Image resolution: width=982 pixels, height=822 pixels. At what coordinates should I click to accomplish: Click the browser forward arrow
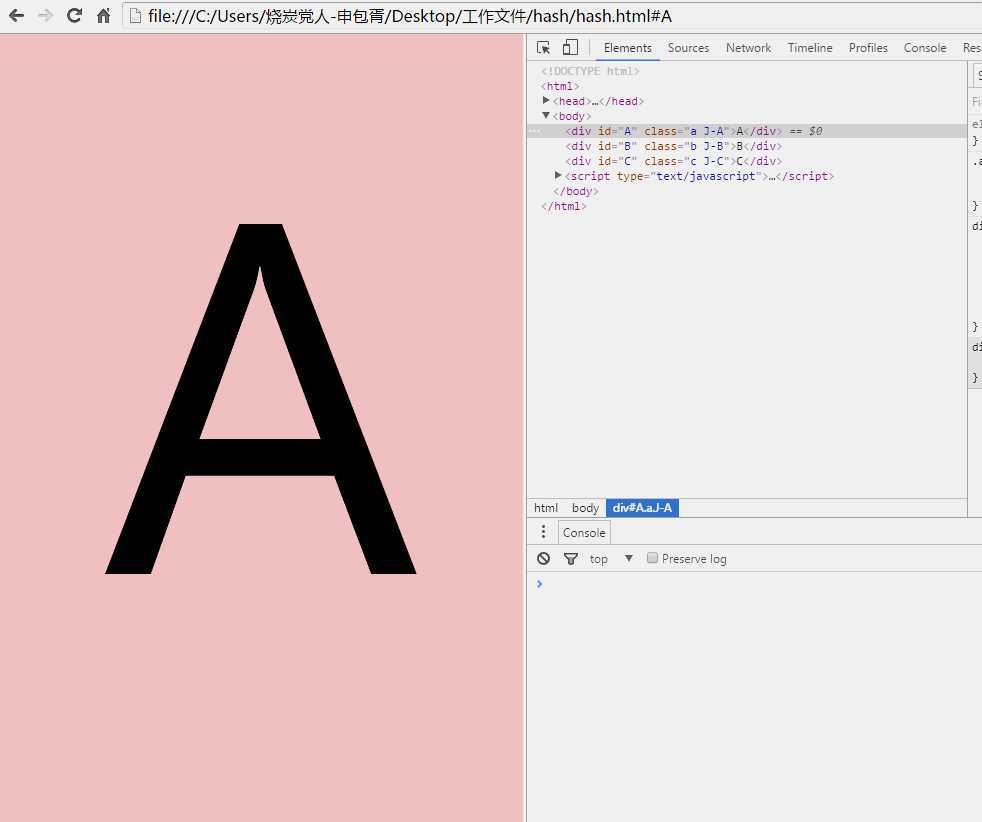tap(45, 16)
